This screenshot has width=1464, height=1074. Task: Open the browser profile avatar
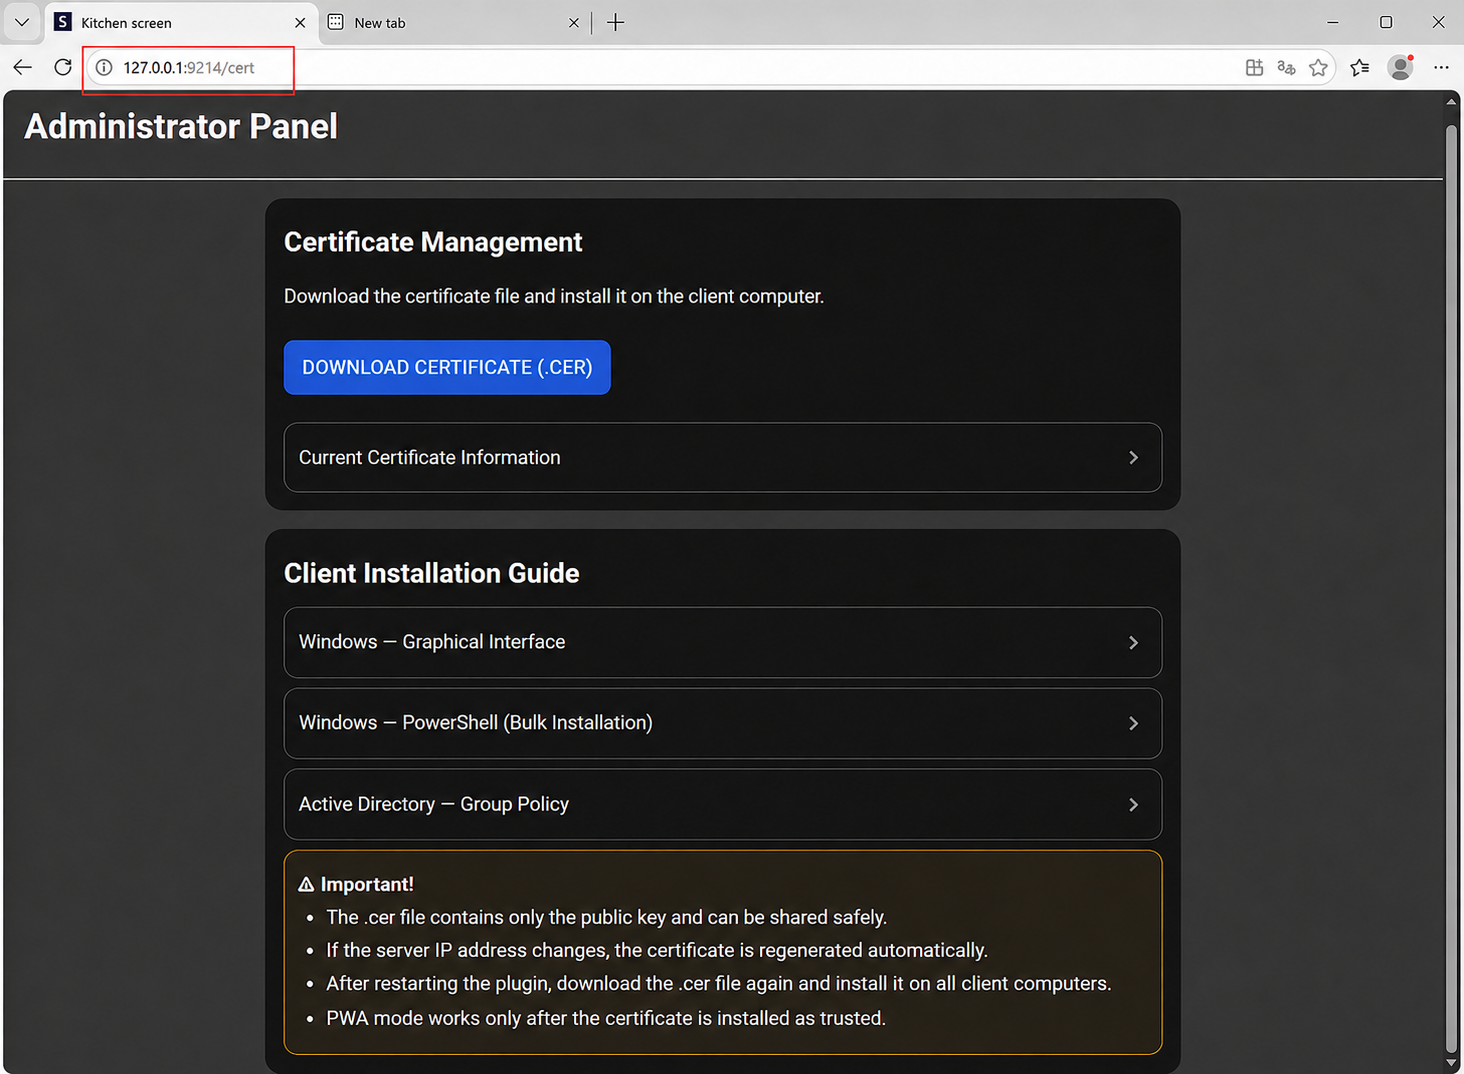1400,67
